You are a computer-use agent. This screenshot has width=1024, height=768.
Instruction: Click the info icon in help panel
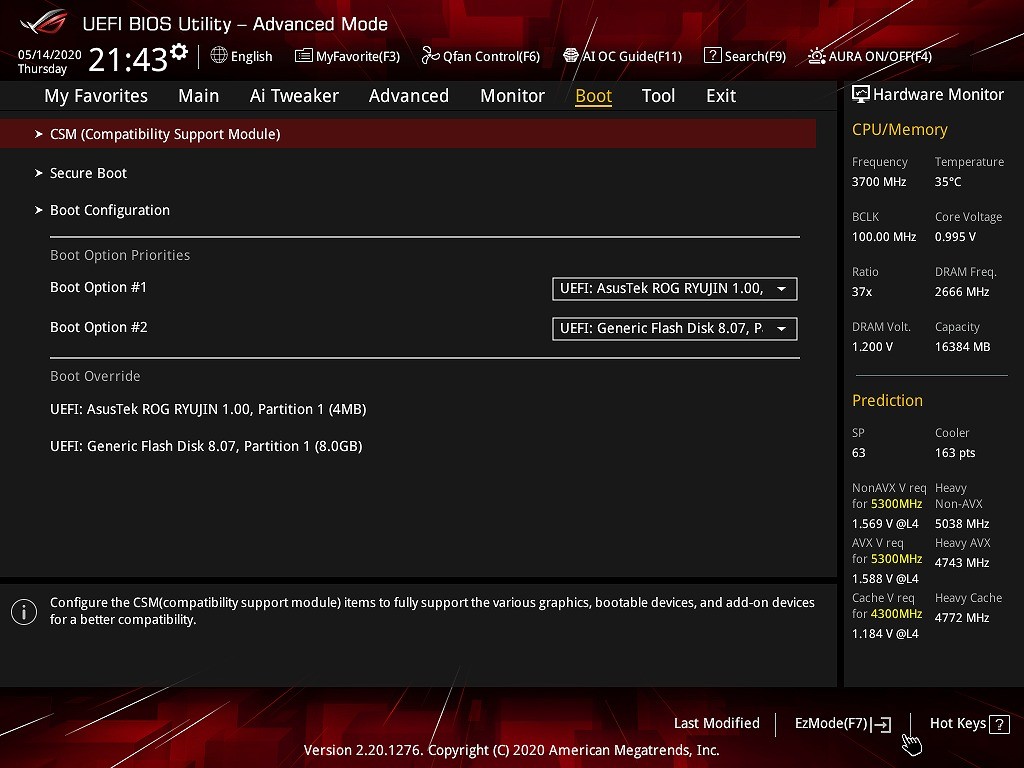pos(24,612)
